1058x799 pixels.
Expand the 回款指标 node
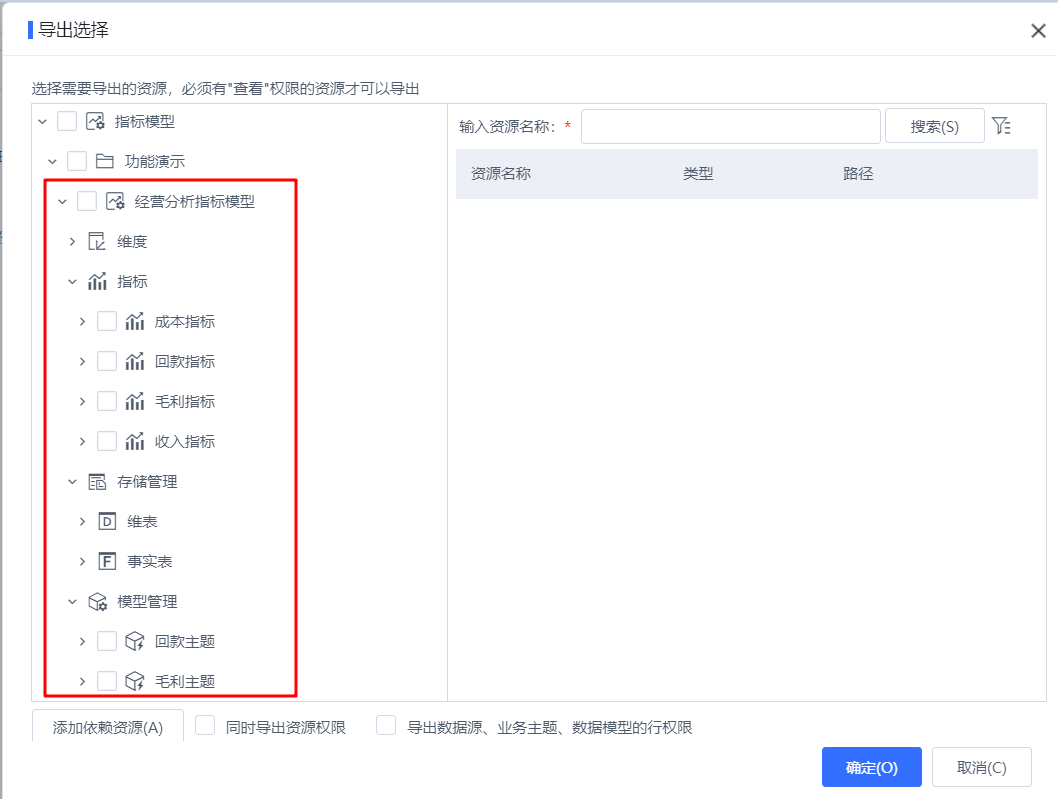[x=82, y=362]
